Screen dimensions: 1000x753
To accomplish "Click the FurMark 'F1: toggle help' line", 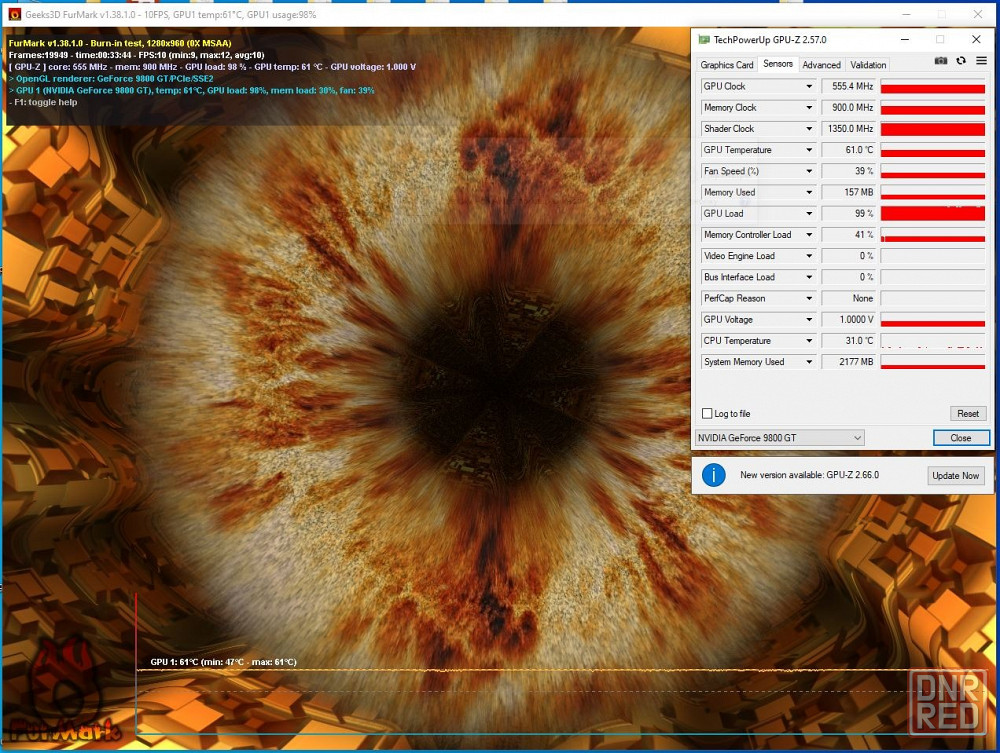I will tap(43, 102).
